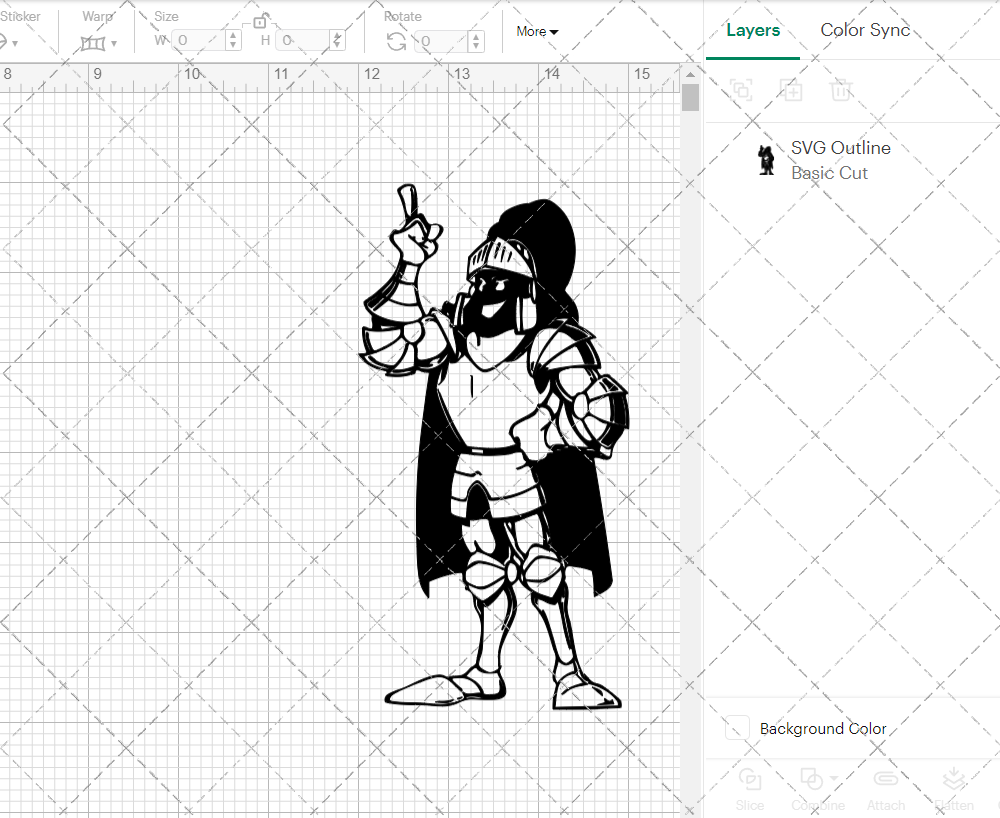Select the knight image on canvas

pyautogui.click(x=495, y=446)
